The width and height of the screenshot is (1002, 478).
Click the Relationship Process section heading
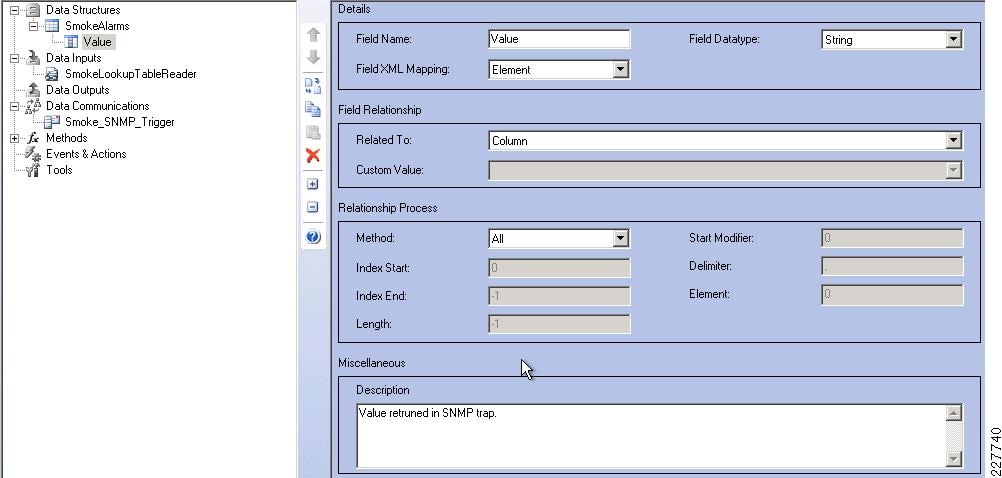point(388,208)
